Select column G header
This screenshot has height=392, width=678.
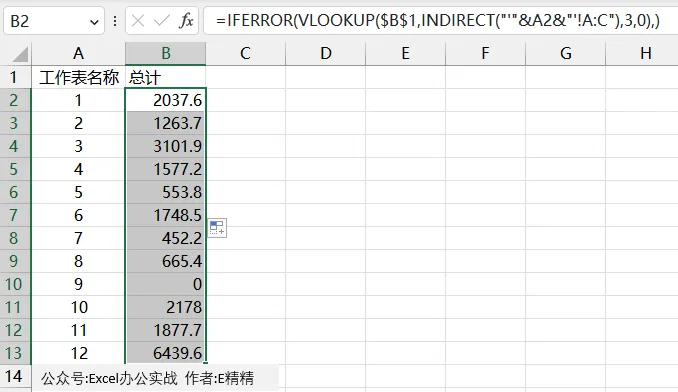(565, 54)
